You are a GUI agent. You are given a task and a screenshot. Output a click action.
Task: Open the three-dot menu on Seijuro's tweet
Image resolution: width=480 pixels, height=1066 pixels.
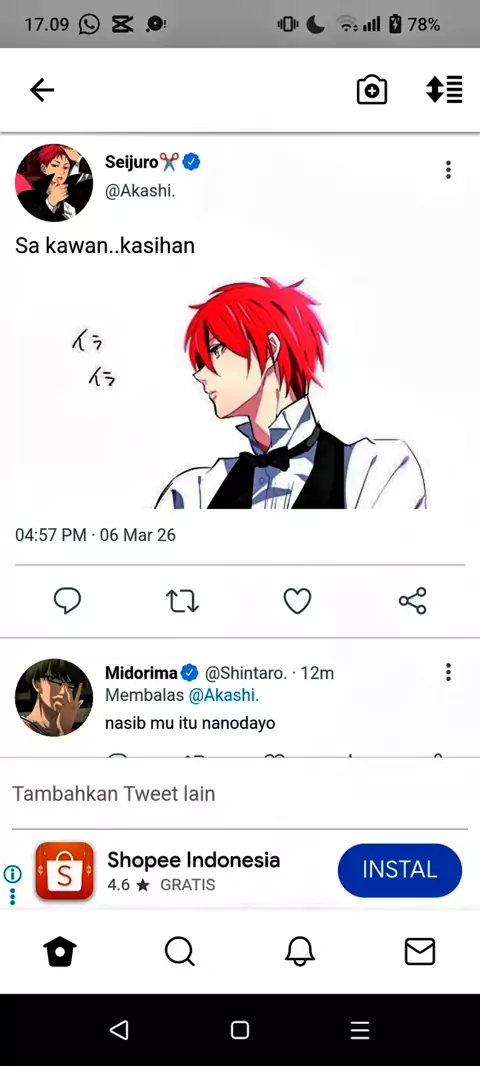pyautogui.click(x=448, y=169)
